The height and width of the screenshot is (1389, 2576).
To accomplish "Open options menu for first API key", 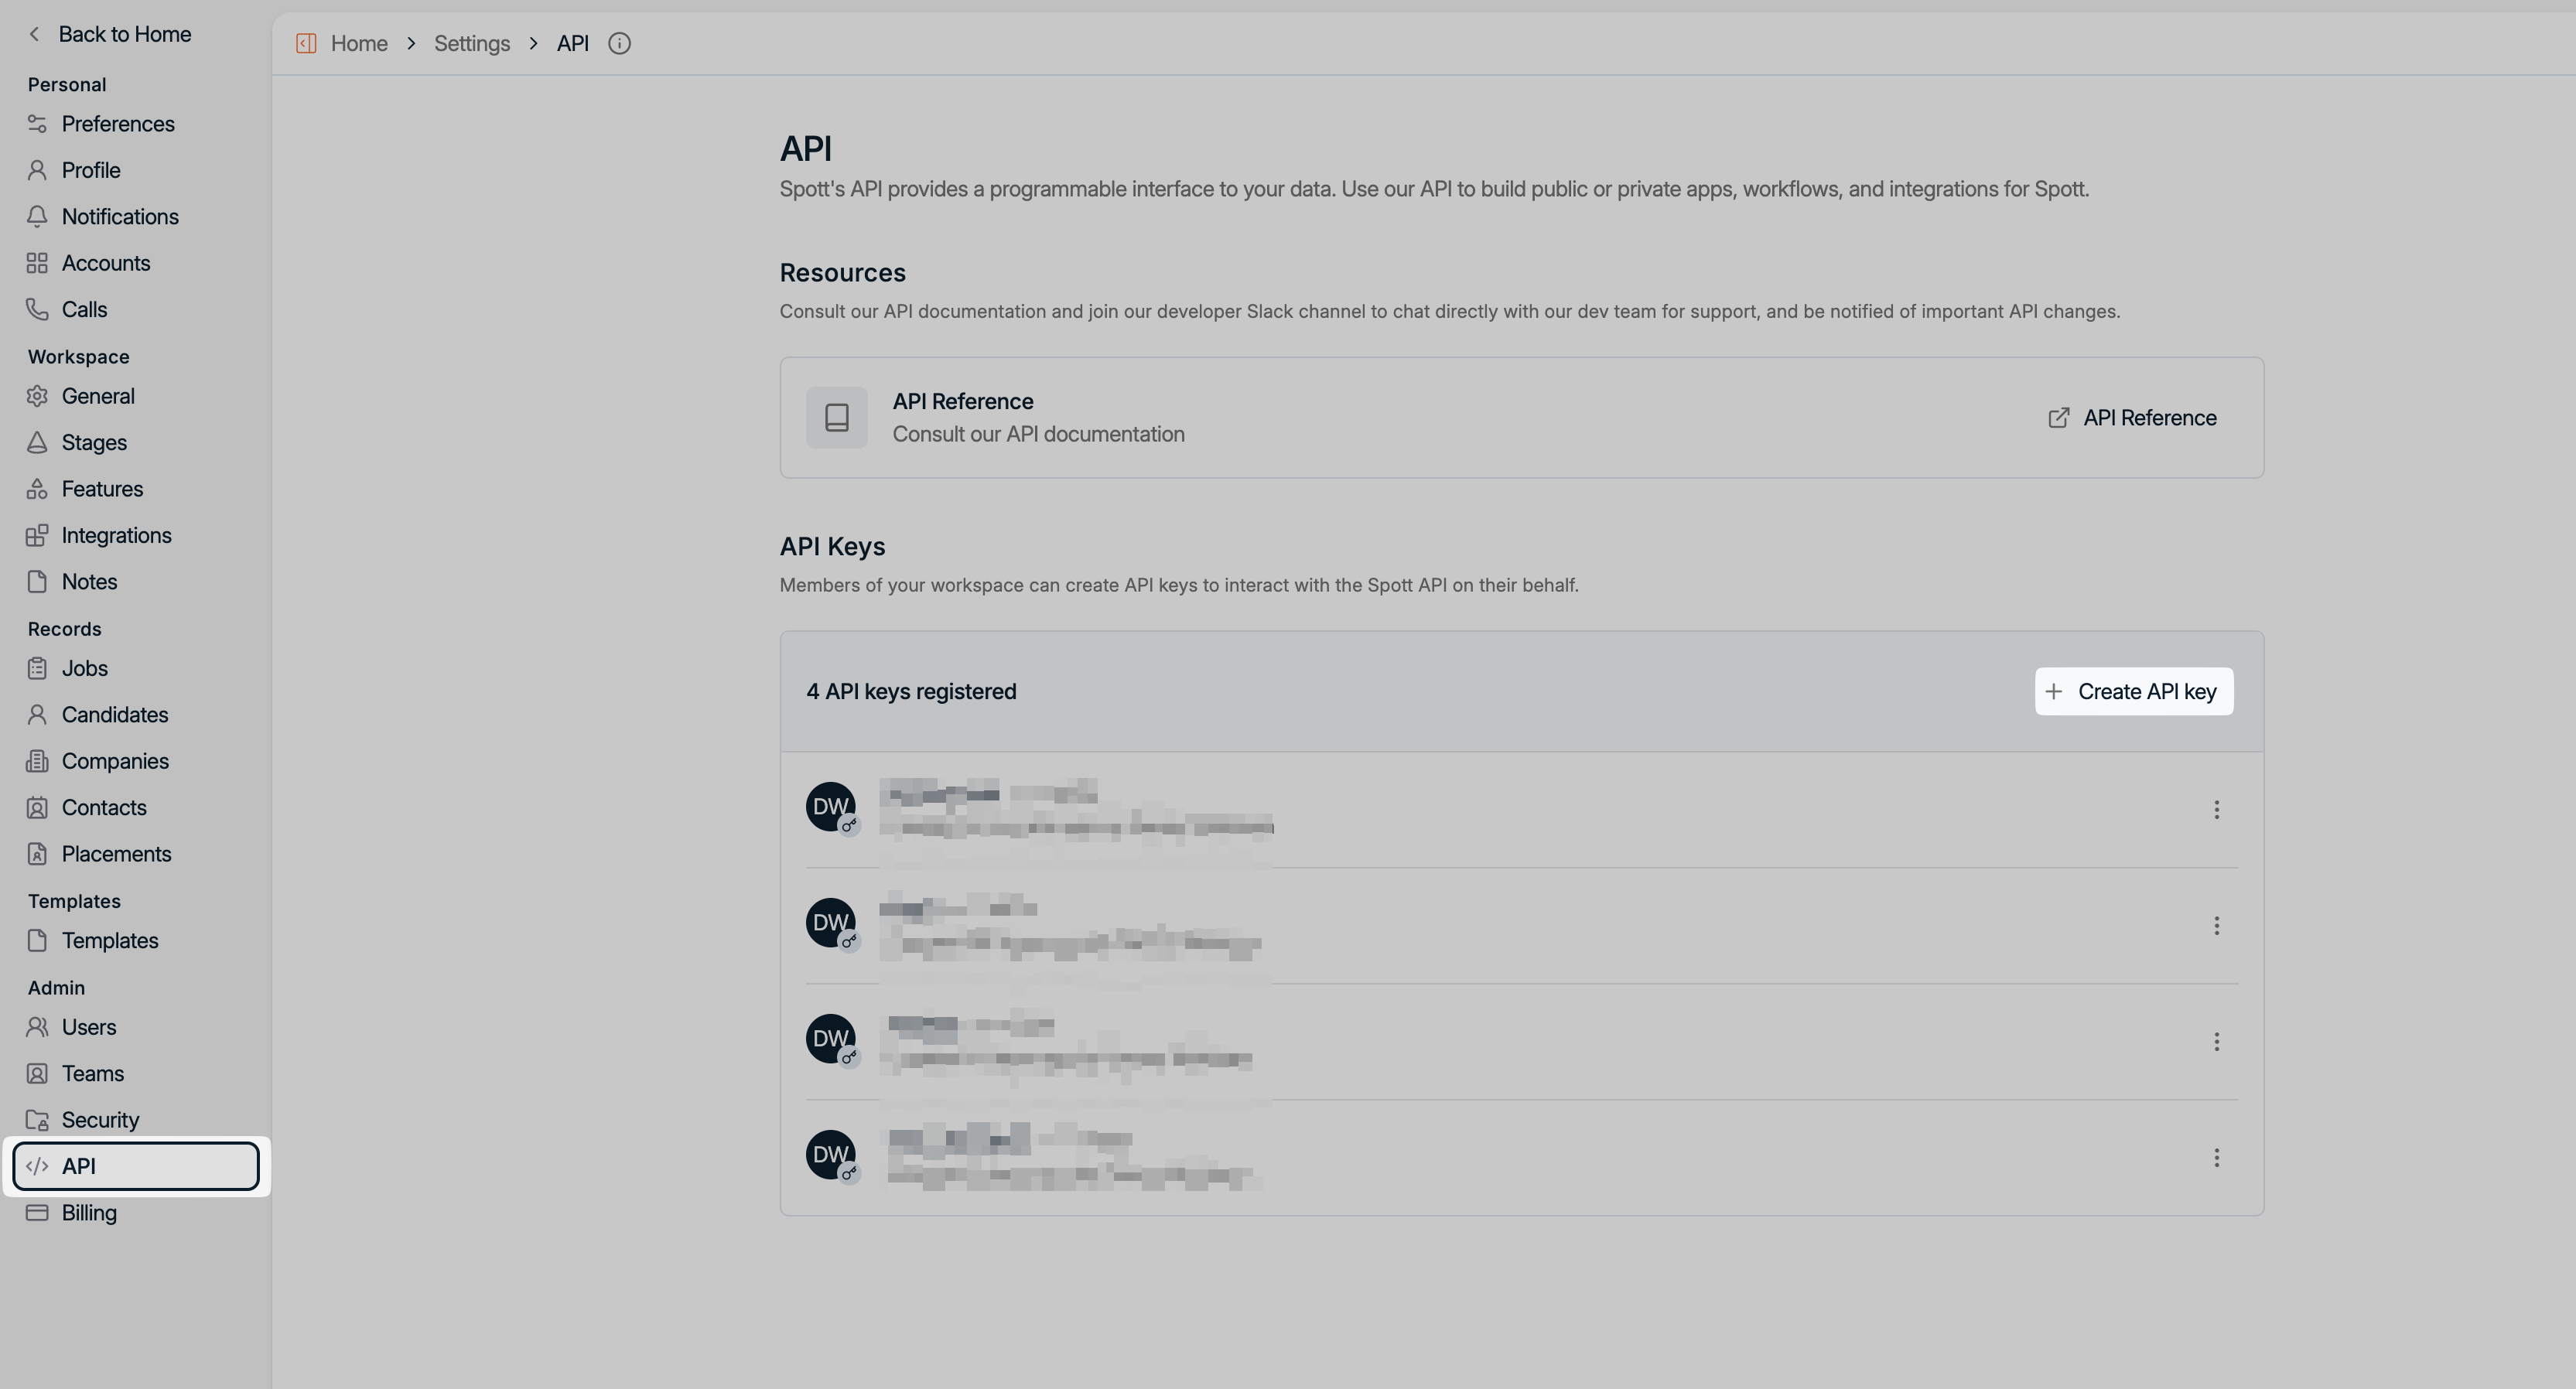I will click(2216, 809).
